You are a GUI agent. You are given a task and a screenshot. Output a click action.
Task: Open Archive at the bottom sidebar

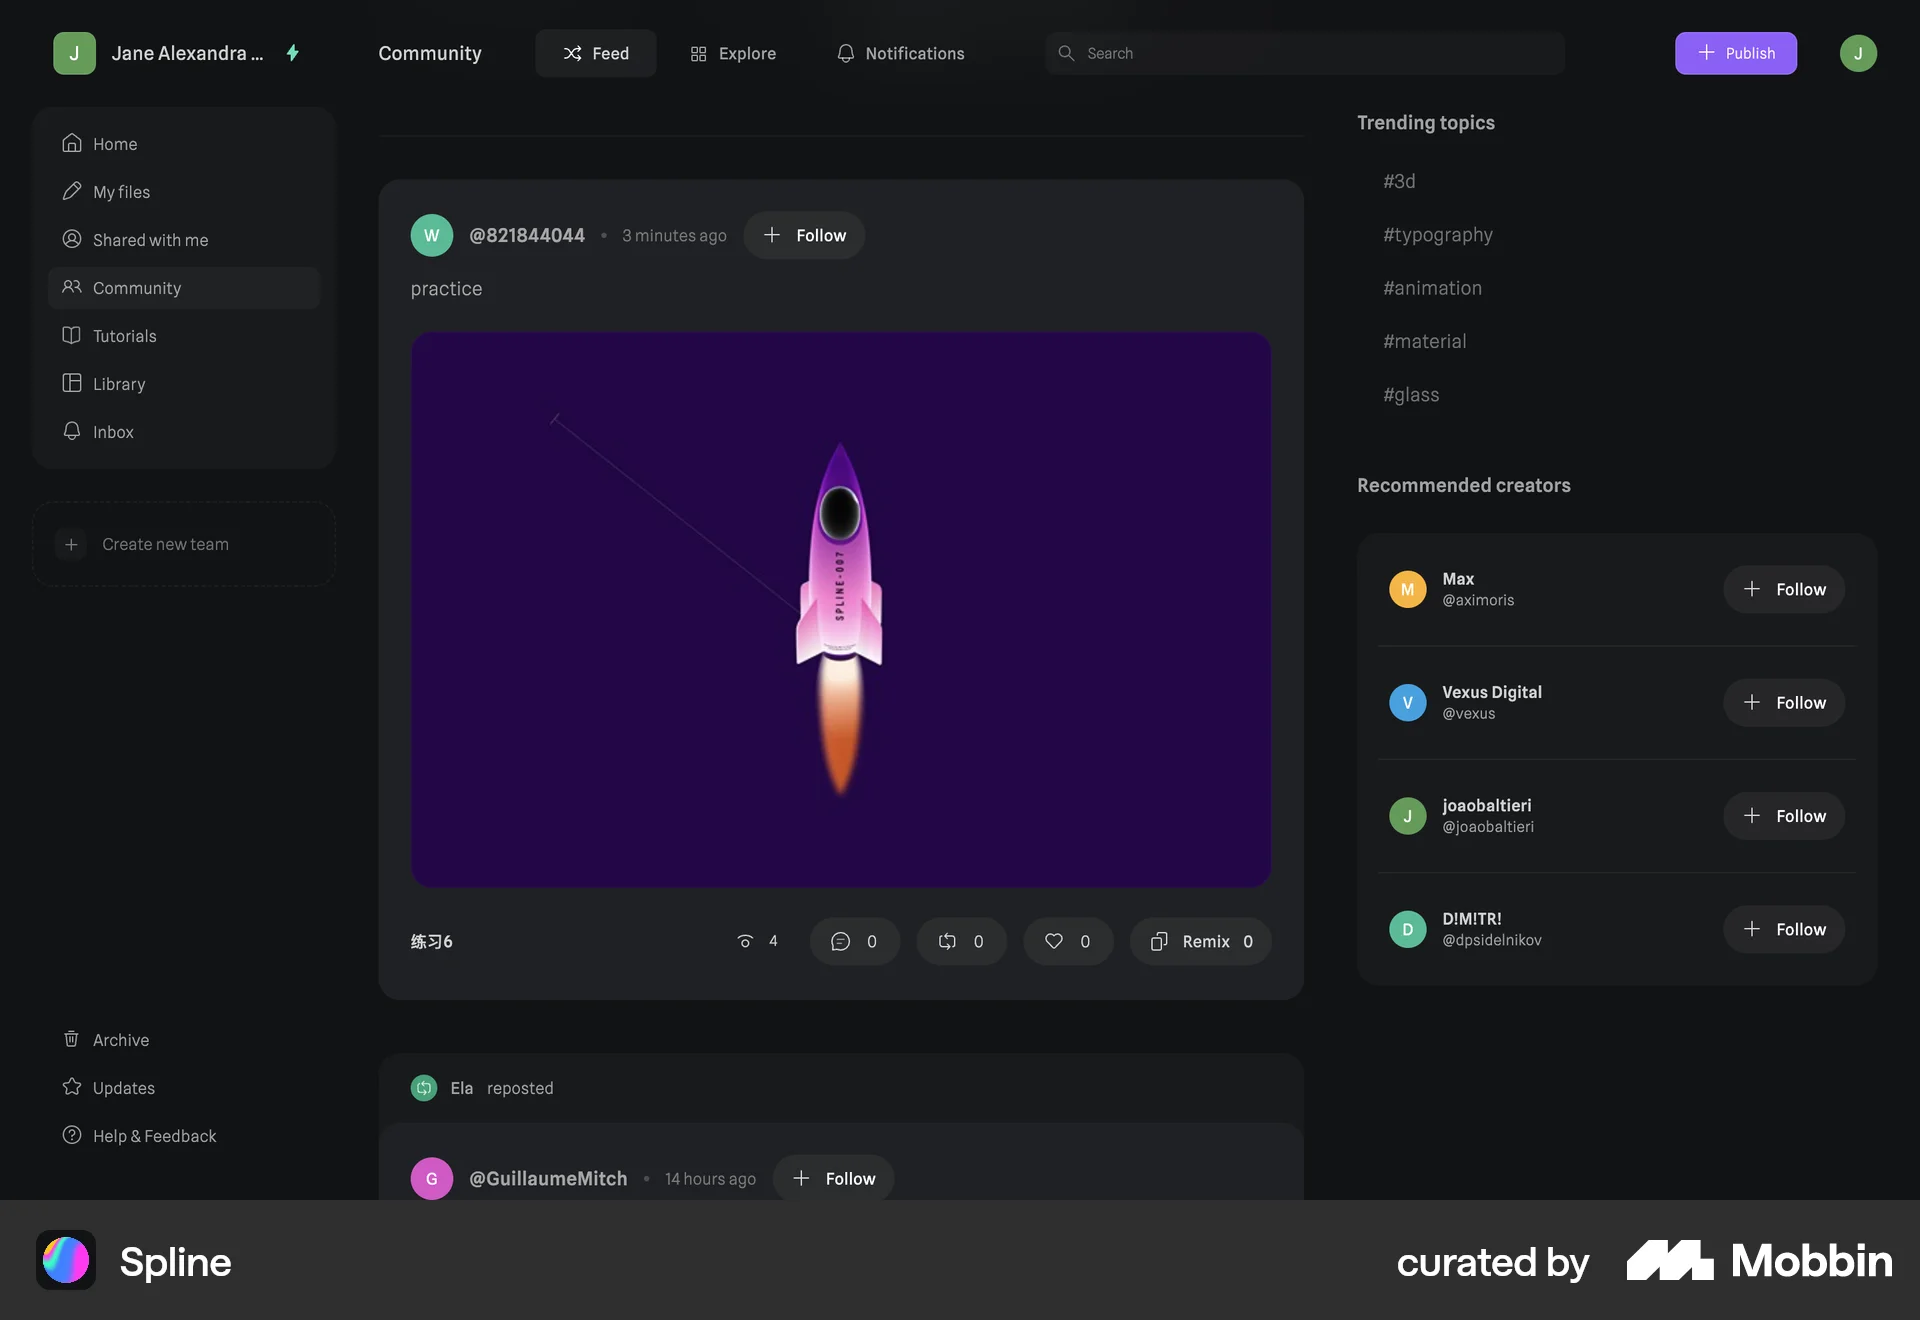[120, 1039]
